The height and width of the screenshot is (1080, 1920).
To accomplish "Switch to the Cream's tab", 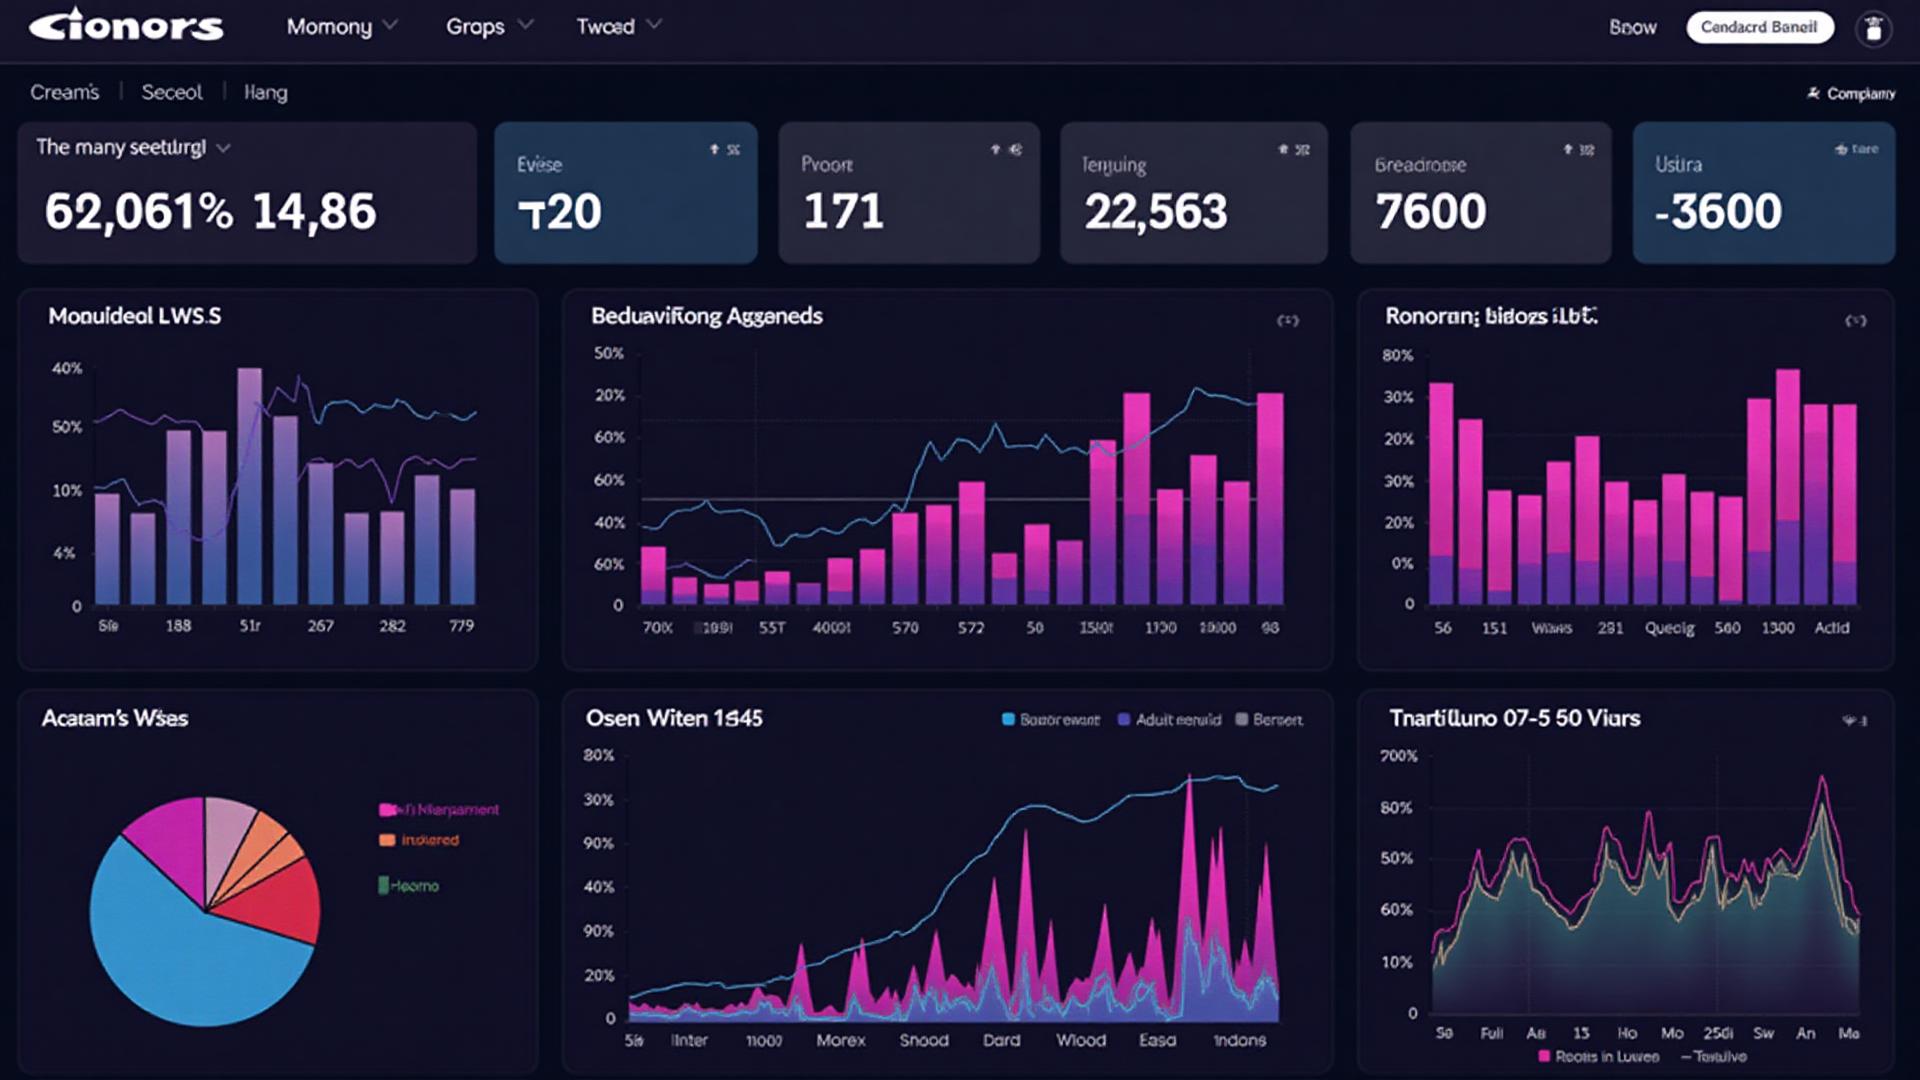I will pos(65,92).
